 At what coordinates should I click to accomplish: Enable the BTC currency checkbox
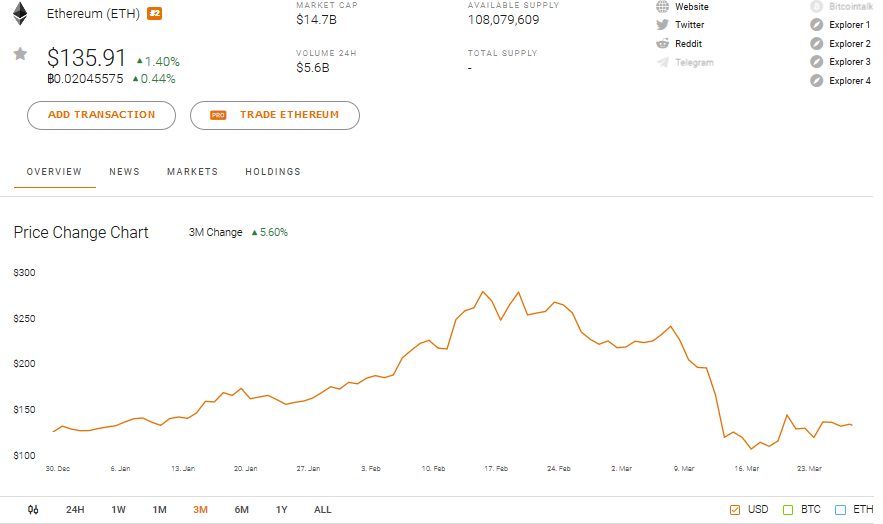[788, 510]
